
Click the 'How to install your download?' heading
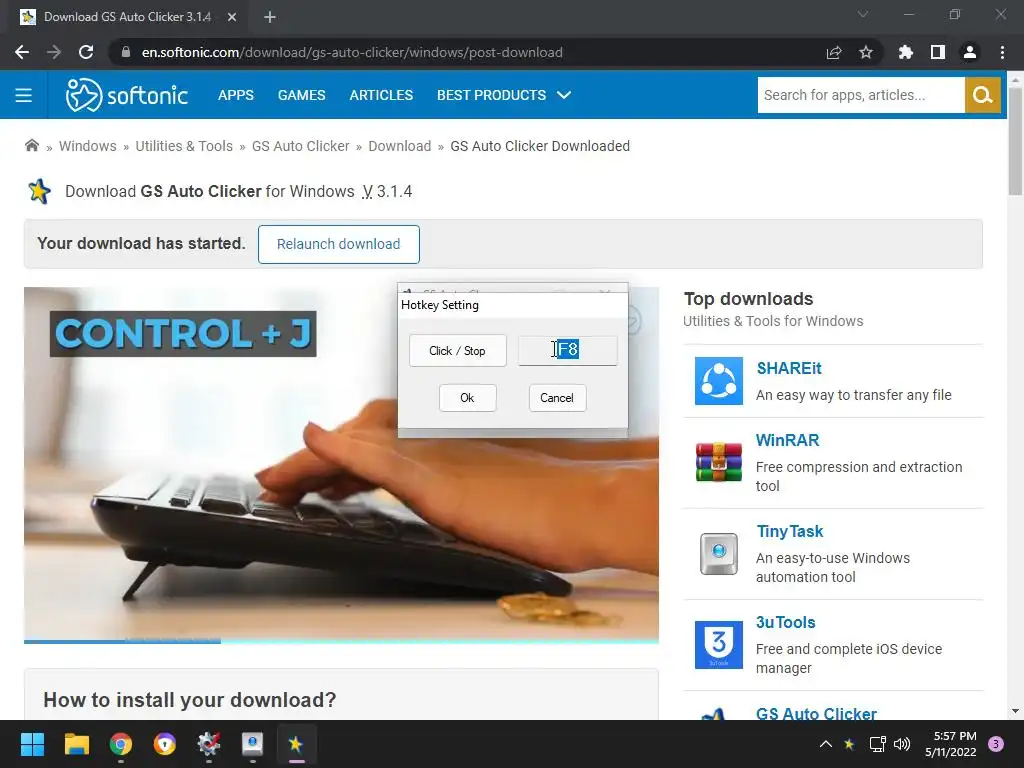(x=189, y=700)
